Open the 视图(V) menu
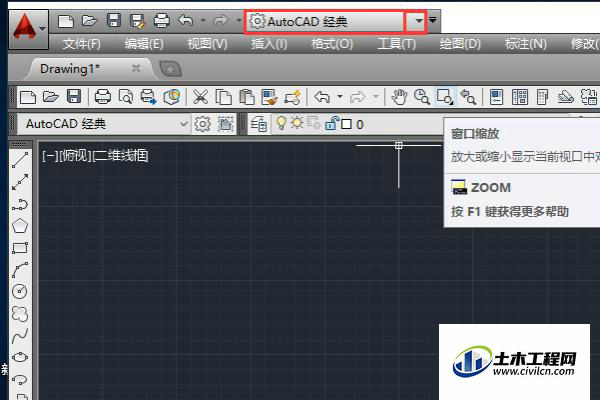The height and width of the screenshot is (400, 600). (x=207, y=44)
